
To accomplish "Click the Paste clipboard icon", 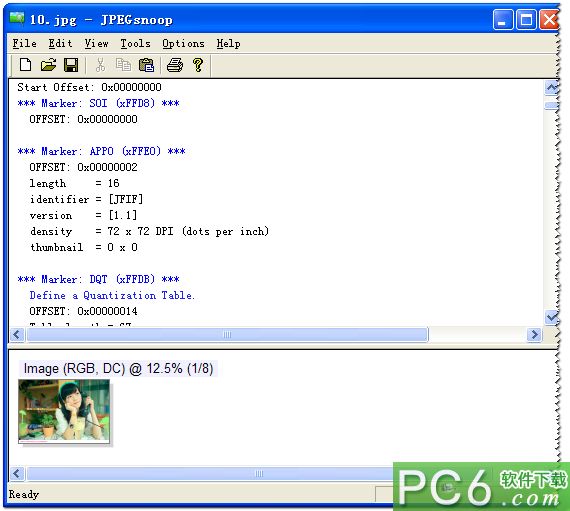I will coord(146,65).
